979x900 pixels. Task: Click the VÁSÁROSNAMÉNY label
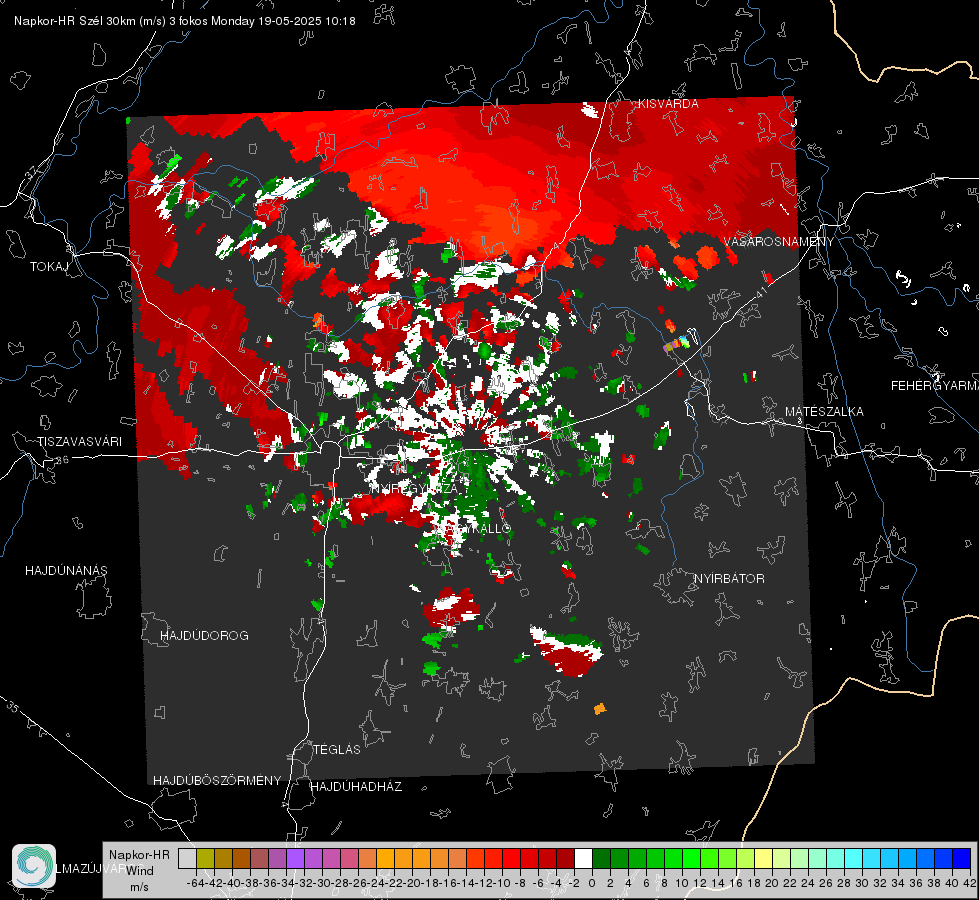[x=779, y=242]
